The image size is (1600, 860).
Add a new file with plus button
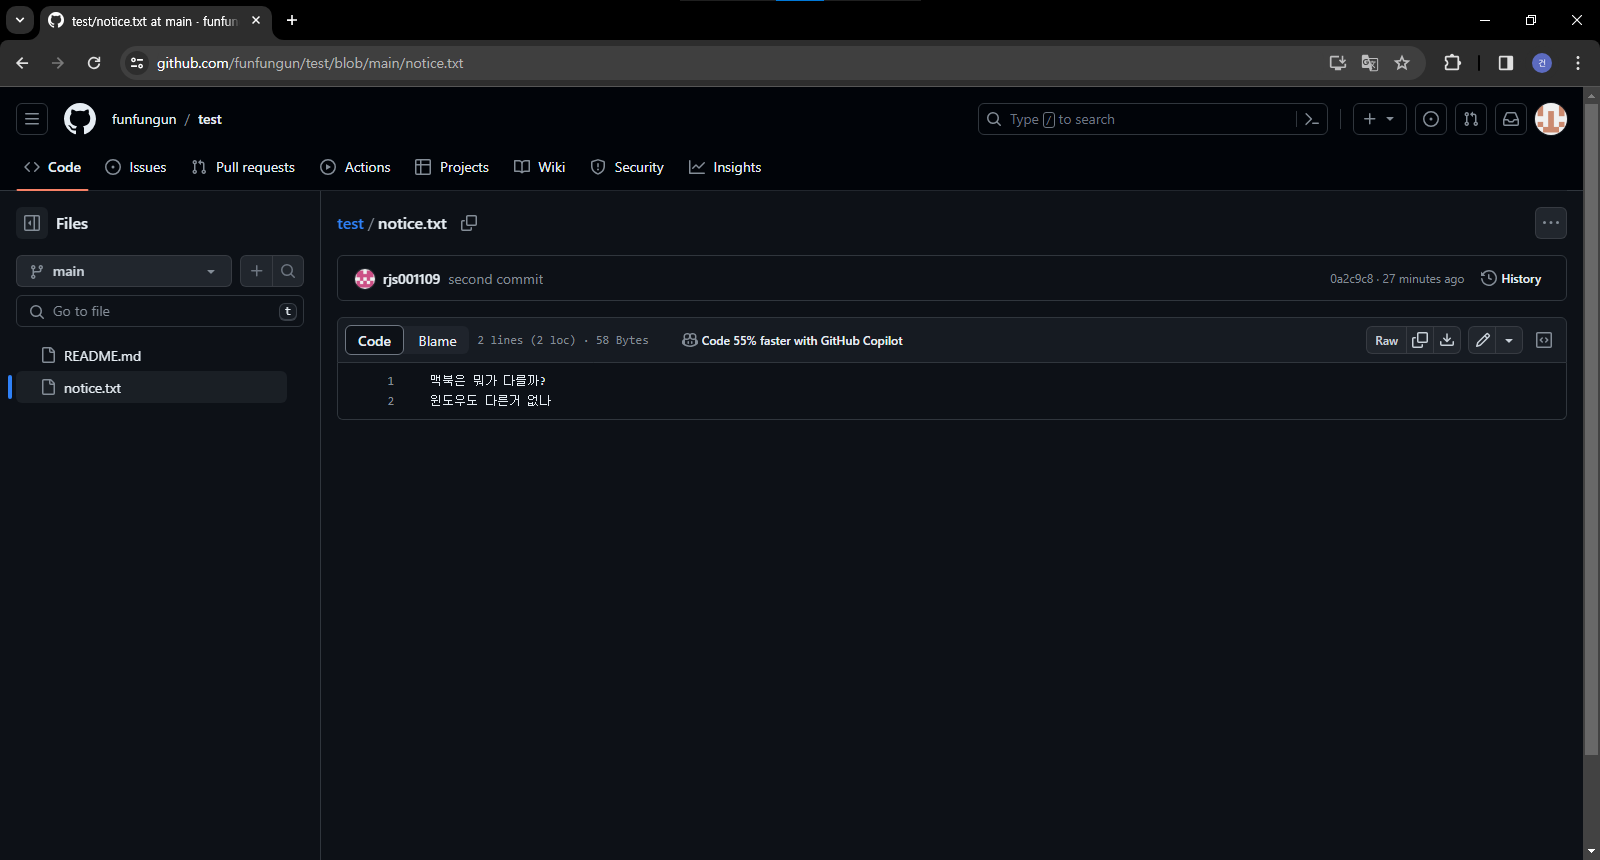(256, 271)
